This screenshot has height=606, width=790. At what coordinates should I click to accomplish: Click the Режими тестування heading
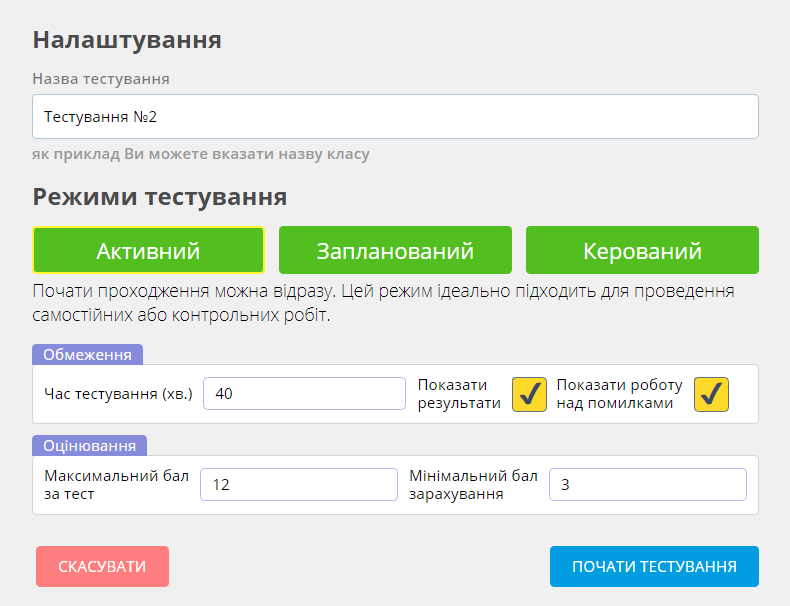click(x=160, y=196)
